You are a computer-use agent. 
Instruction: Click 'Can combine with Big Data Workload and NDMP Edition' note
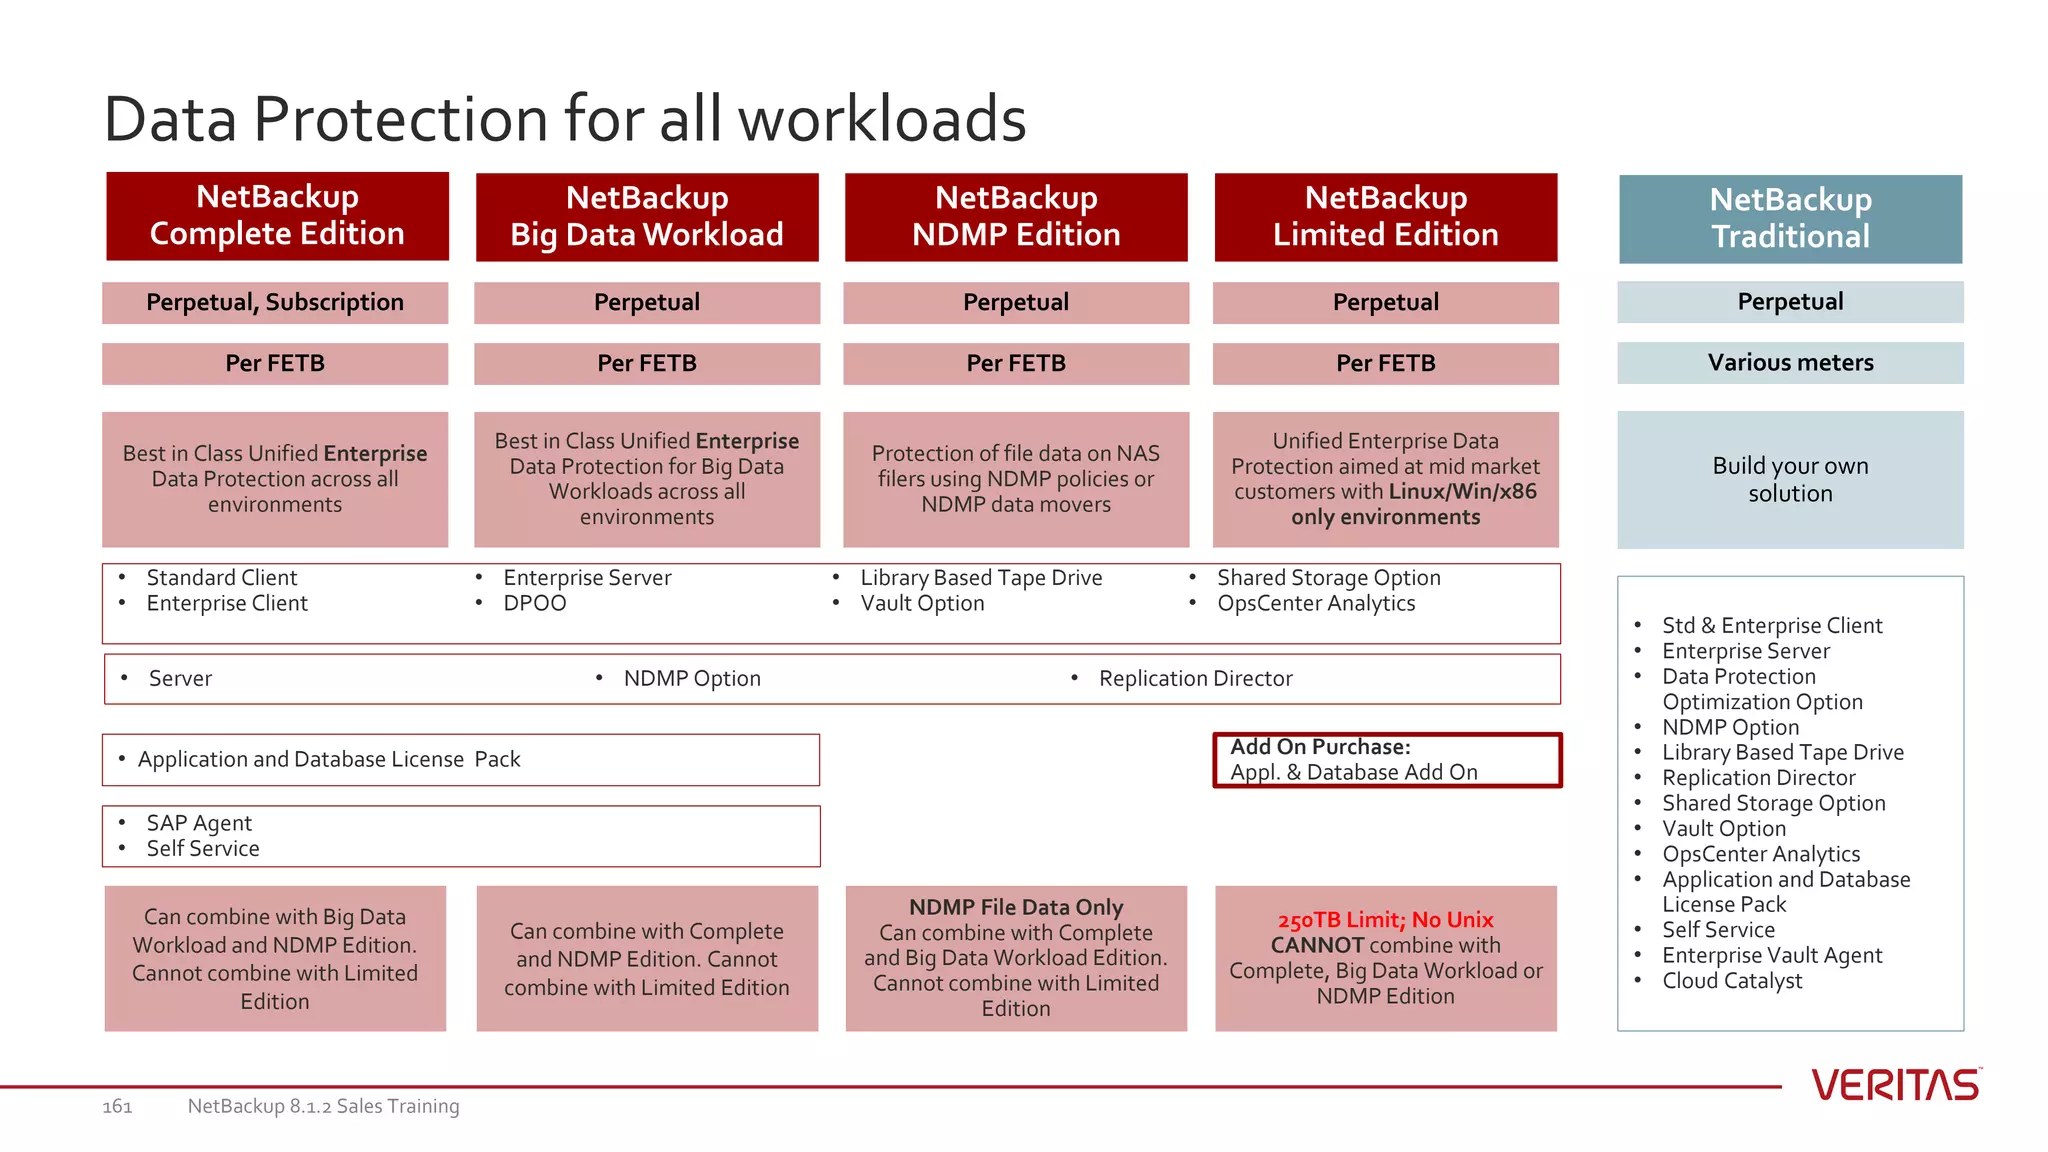(275, 959)
